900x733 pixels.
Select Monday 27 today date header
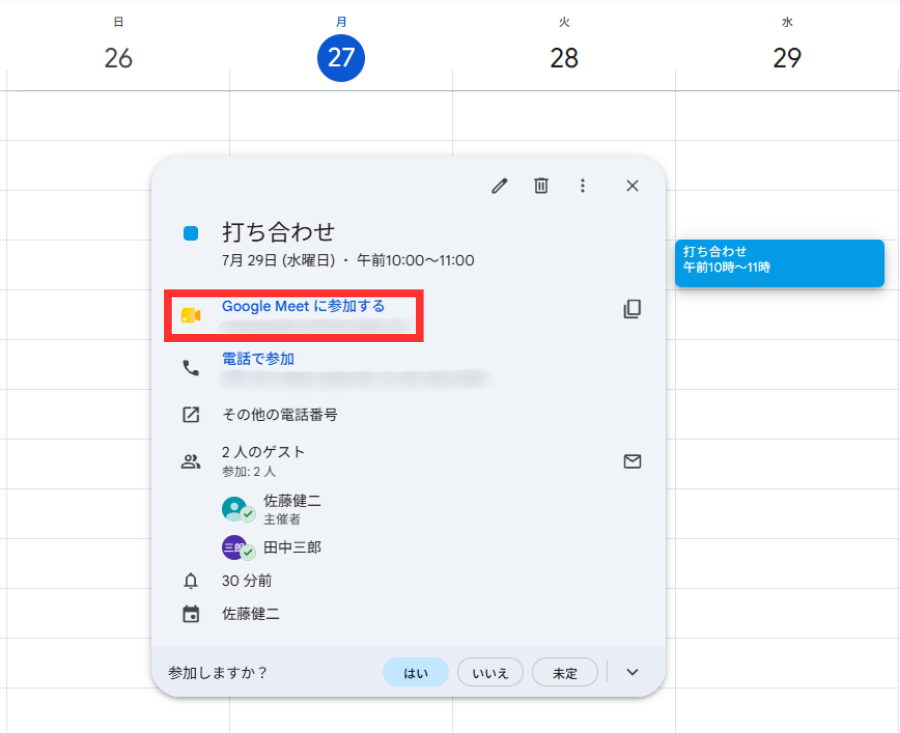click(341, 58)
